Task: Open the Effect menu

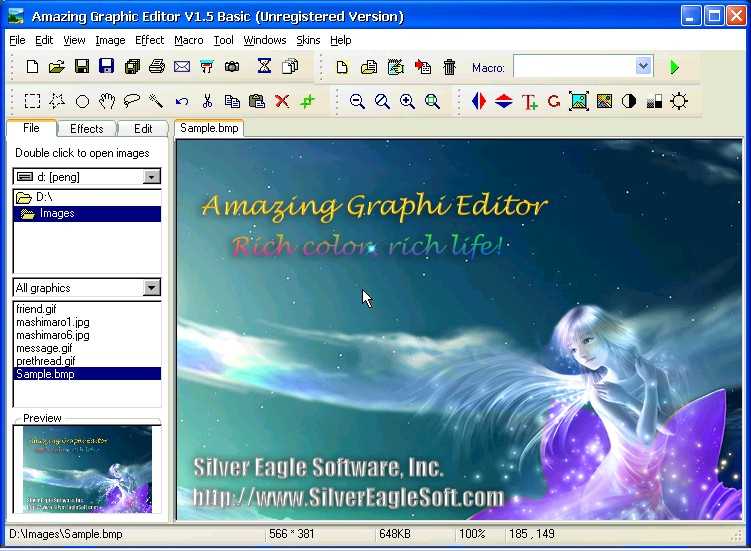Action: (x=149, y=40)
